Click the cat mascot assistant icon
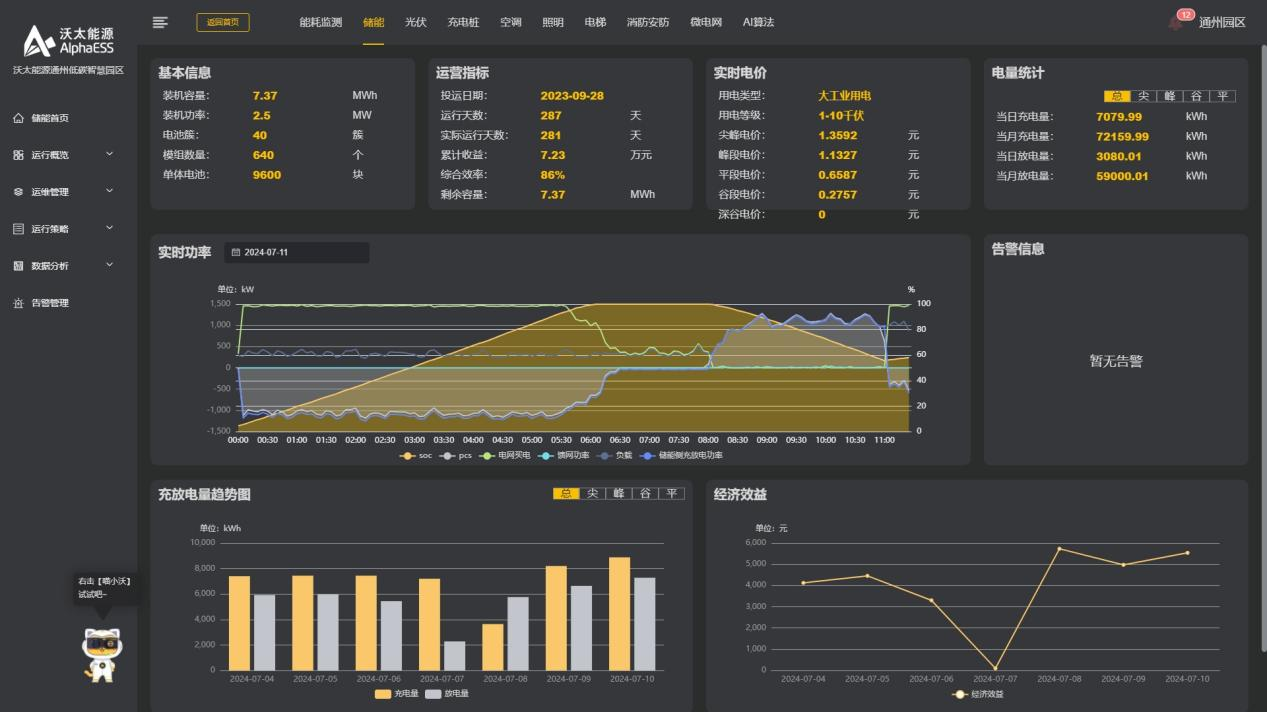The height and width of the screenshot is (712, 1267). tap(101, 655)
